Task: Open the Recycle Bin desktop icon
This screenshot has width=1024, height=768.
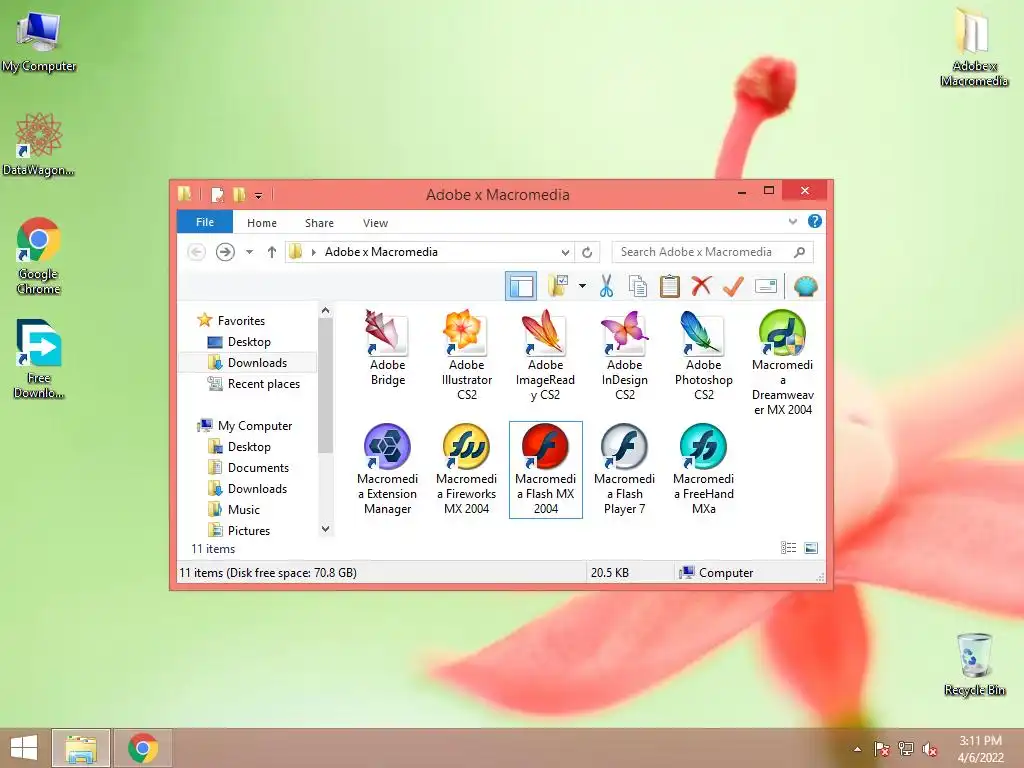Action: click(974, 664)
